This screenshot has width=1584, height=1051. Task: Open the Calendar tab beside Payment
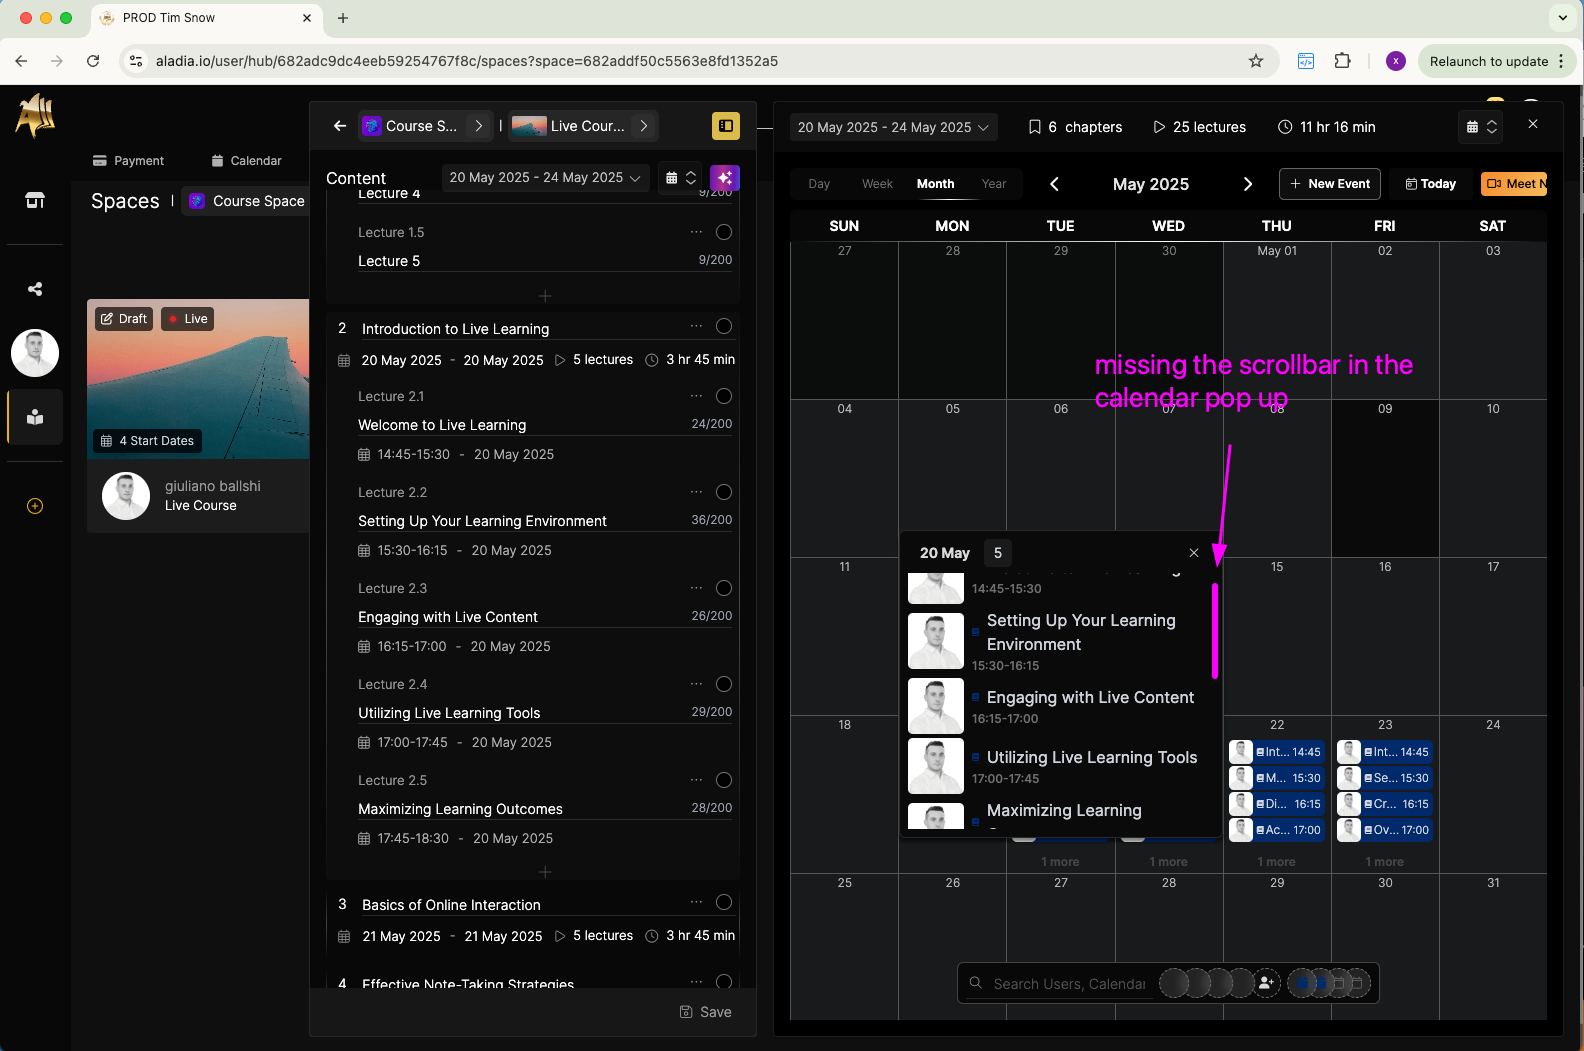tap(246, 161)
